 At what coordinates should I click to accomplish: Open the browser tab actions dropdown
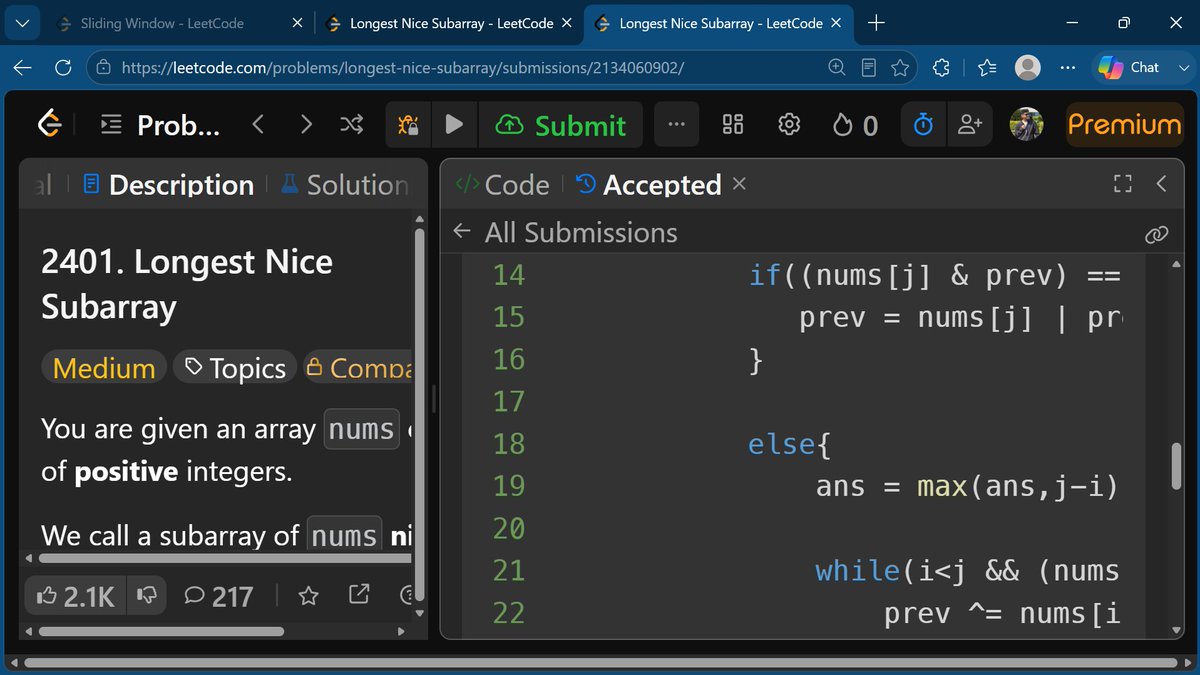23,23
